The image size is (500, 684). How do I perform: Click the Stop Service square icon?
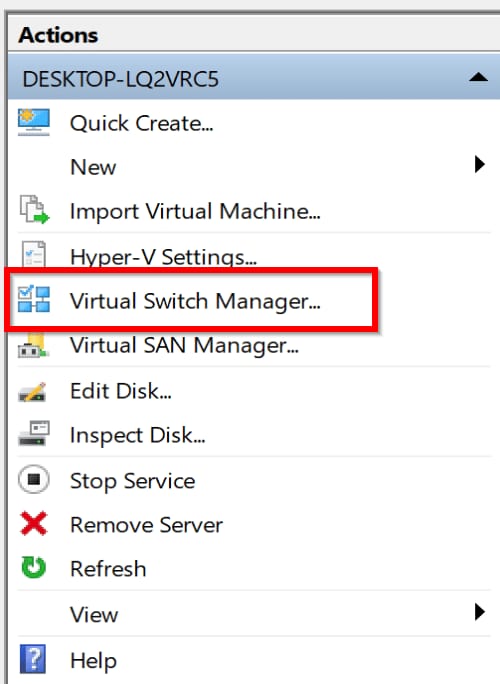tap(34, 479)
